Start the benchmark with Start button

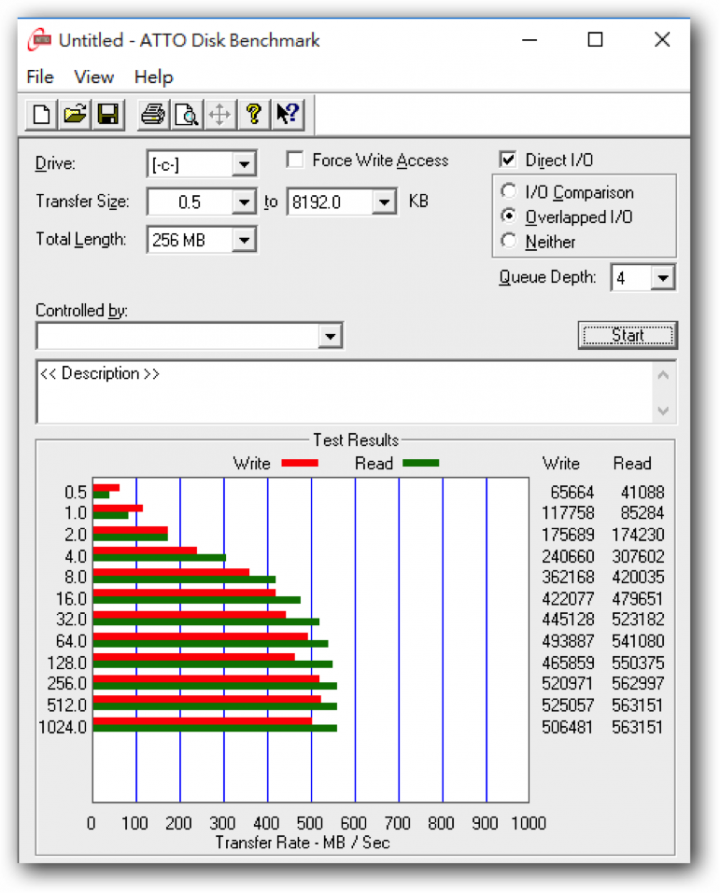pos(628,335)
